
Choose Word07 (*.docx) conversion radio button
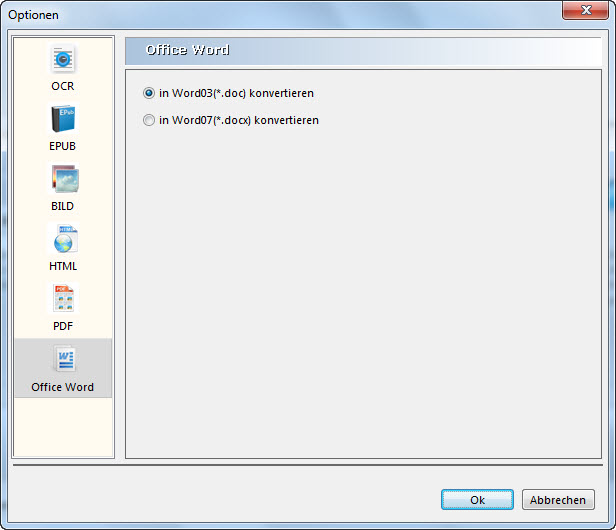click(x=149, y=120)
